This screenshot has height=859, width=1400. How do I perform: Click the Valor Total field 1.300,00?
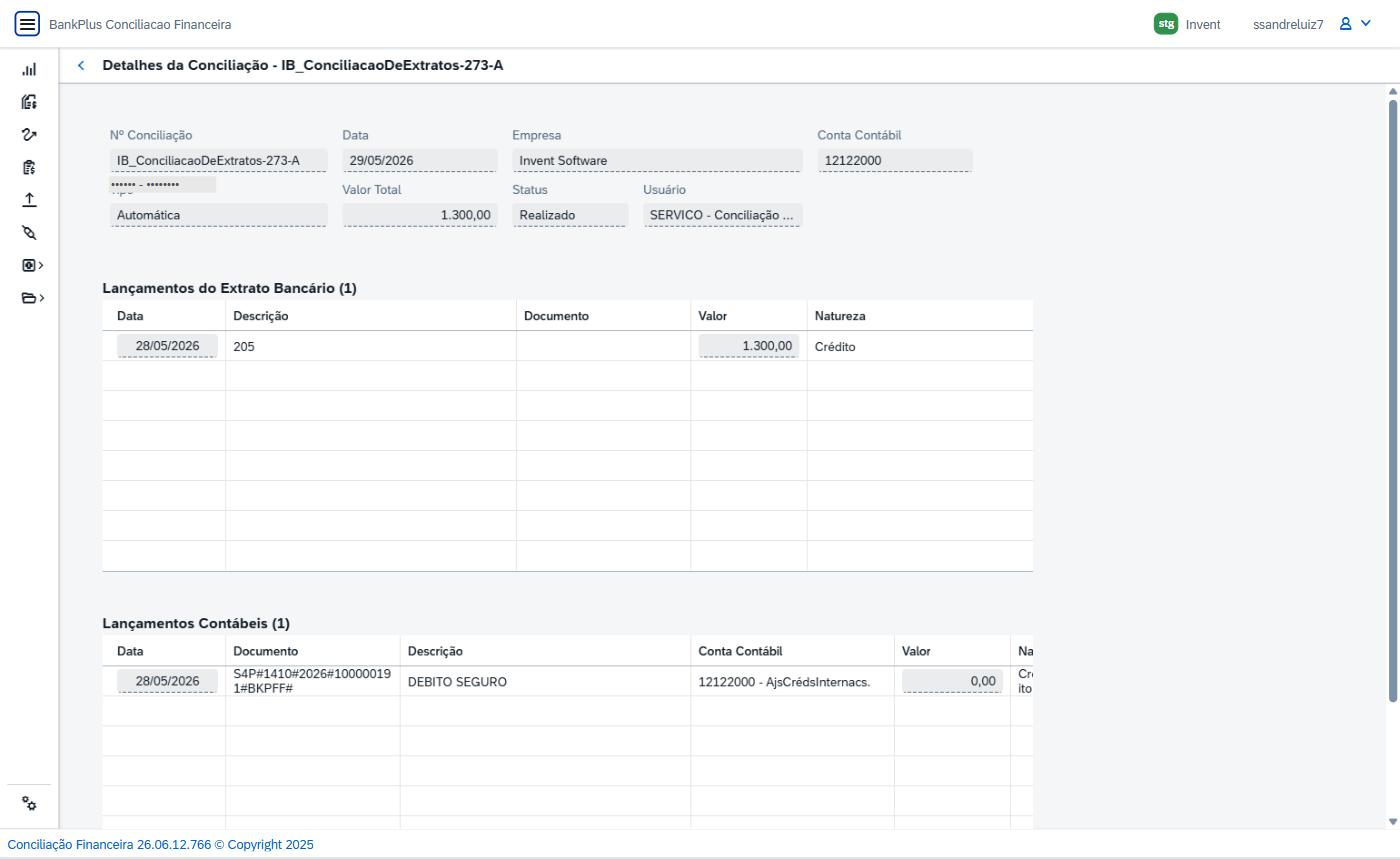[x=420, y=215]
